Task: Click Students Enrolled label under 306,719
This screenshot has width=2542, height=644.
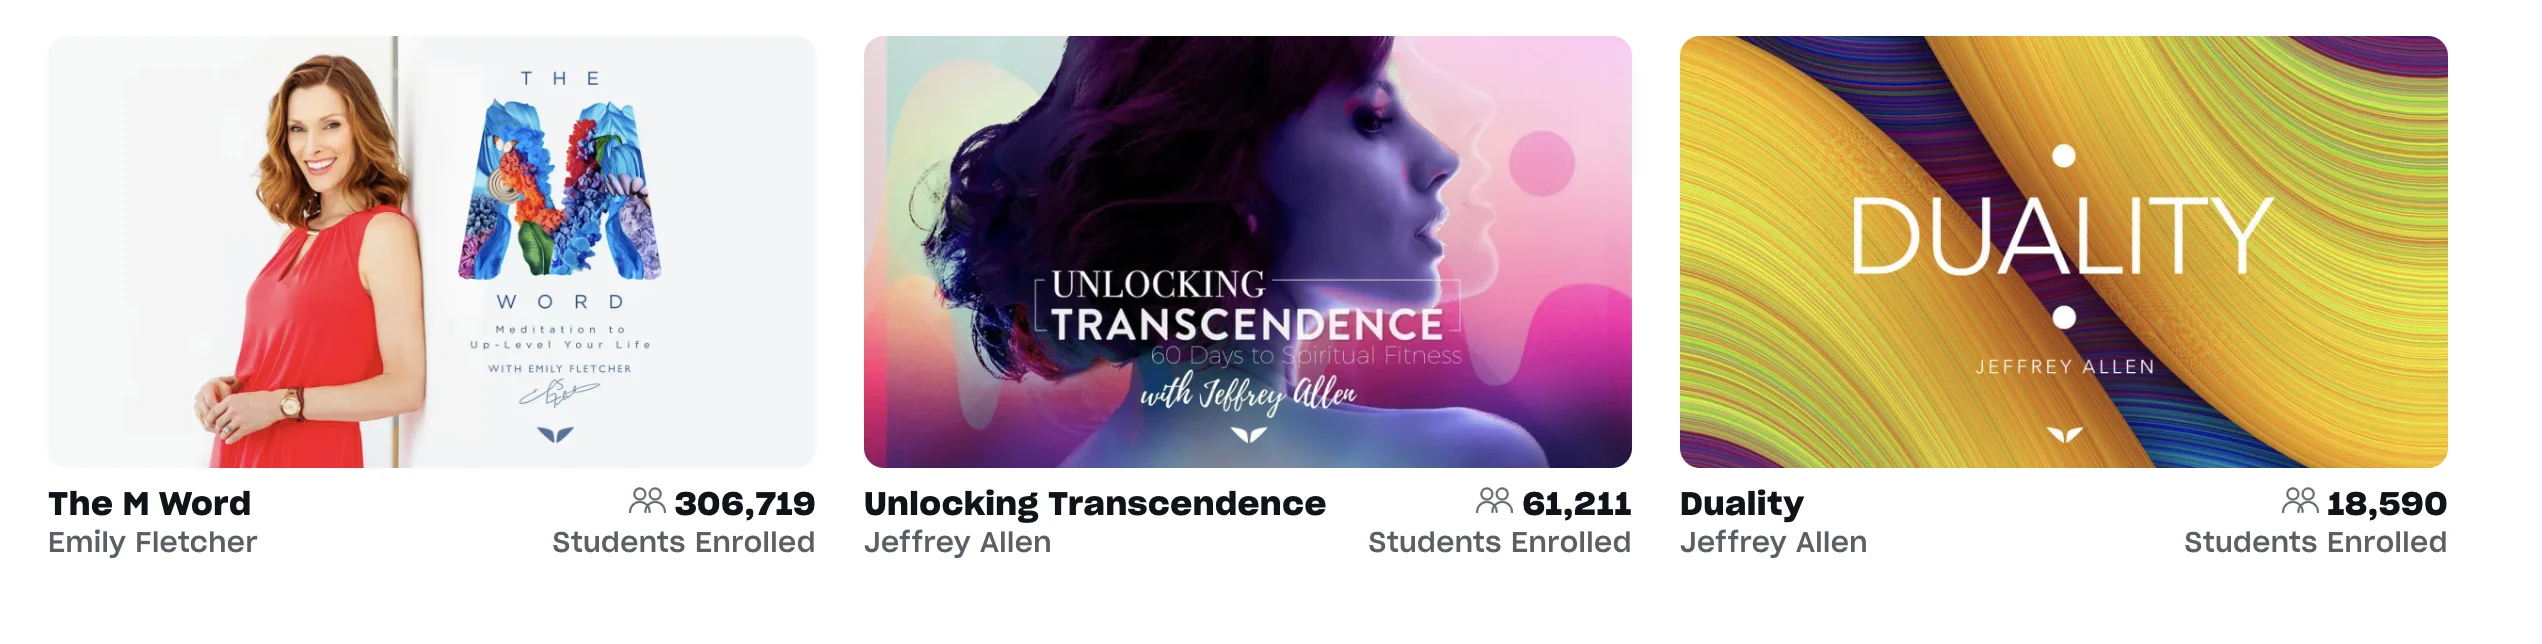Action: 683,542
